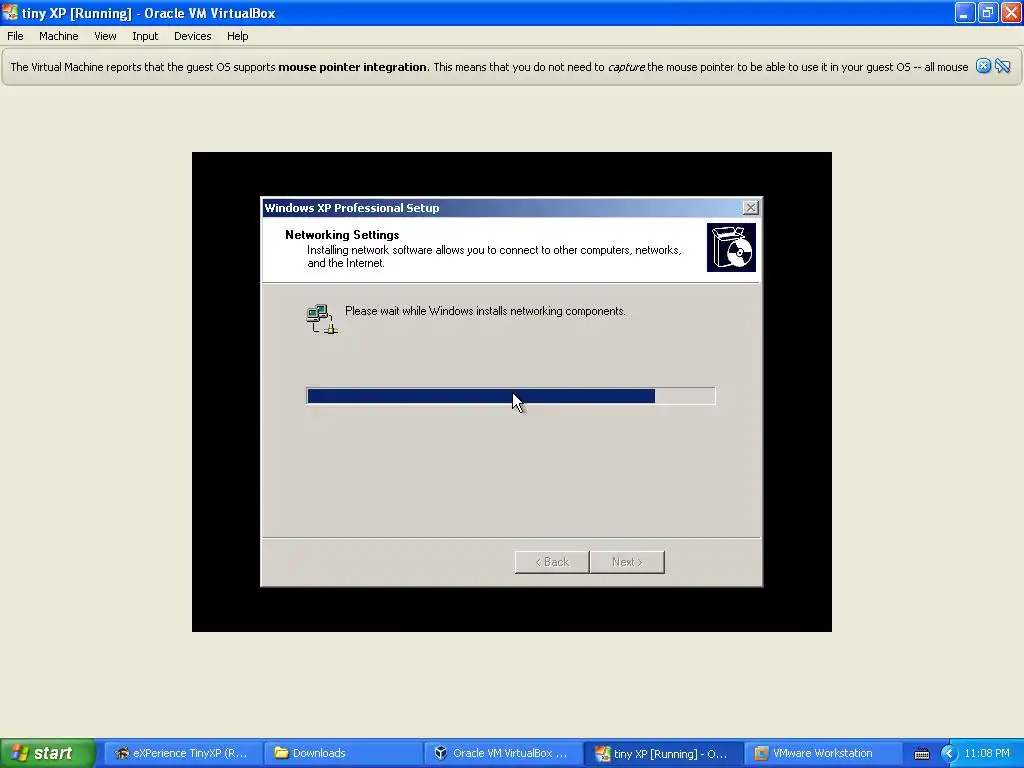Click the setup CD box icon
The height and width of the screenshot is (768, 1024).
[x=731, y=248]
